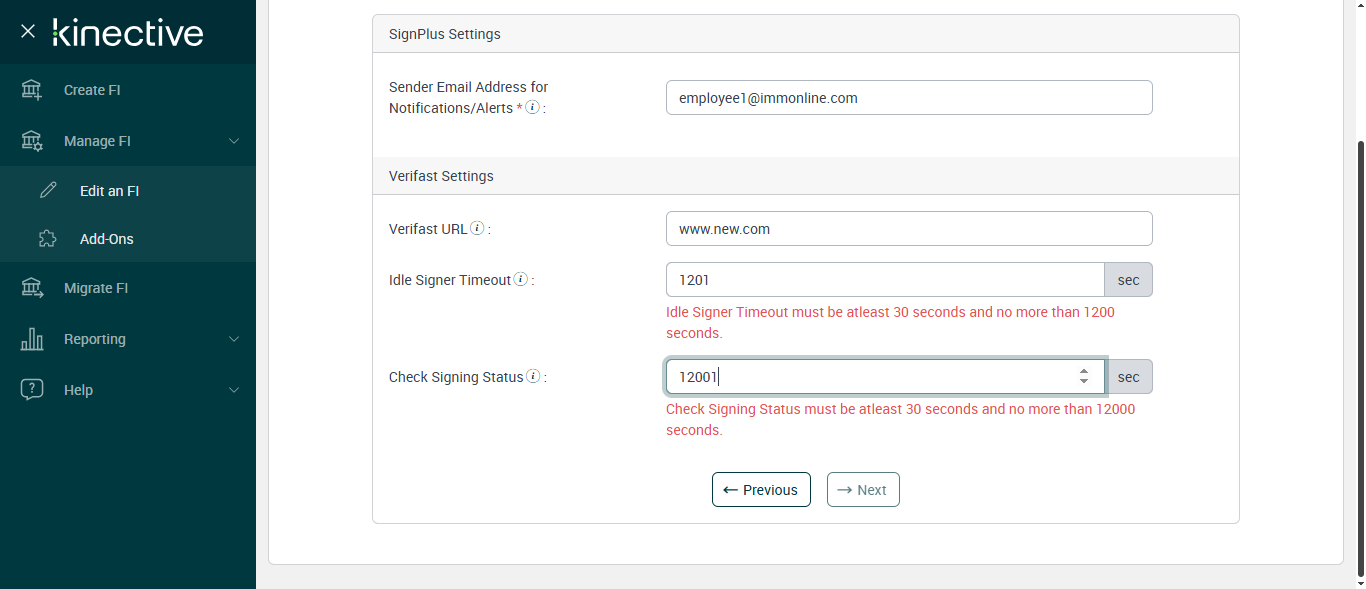Click the Reporting bar chart icon
This screenshot has width=1366, height=589.
32,339
